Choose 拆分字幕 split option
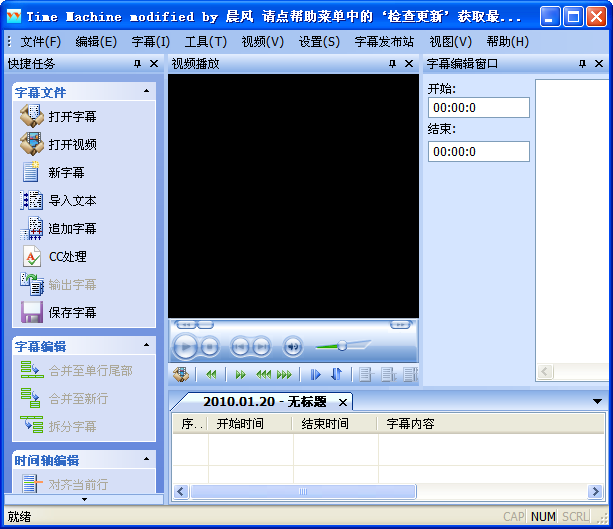Viewport: 613px width, 529px height. [59, 426]
